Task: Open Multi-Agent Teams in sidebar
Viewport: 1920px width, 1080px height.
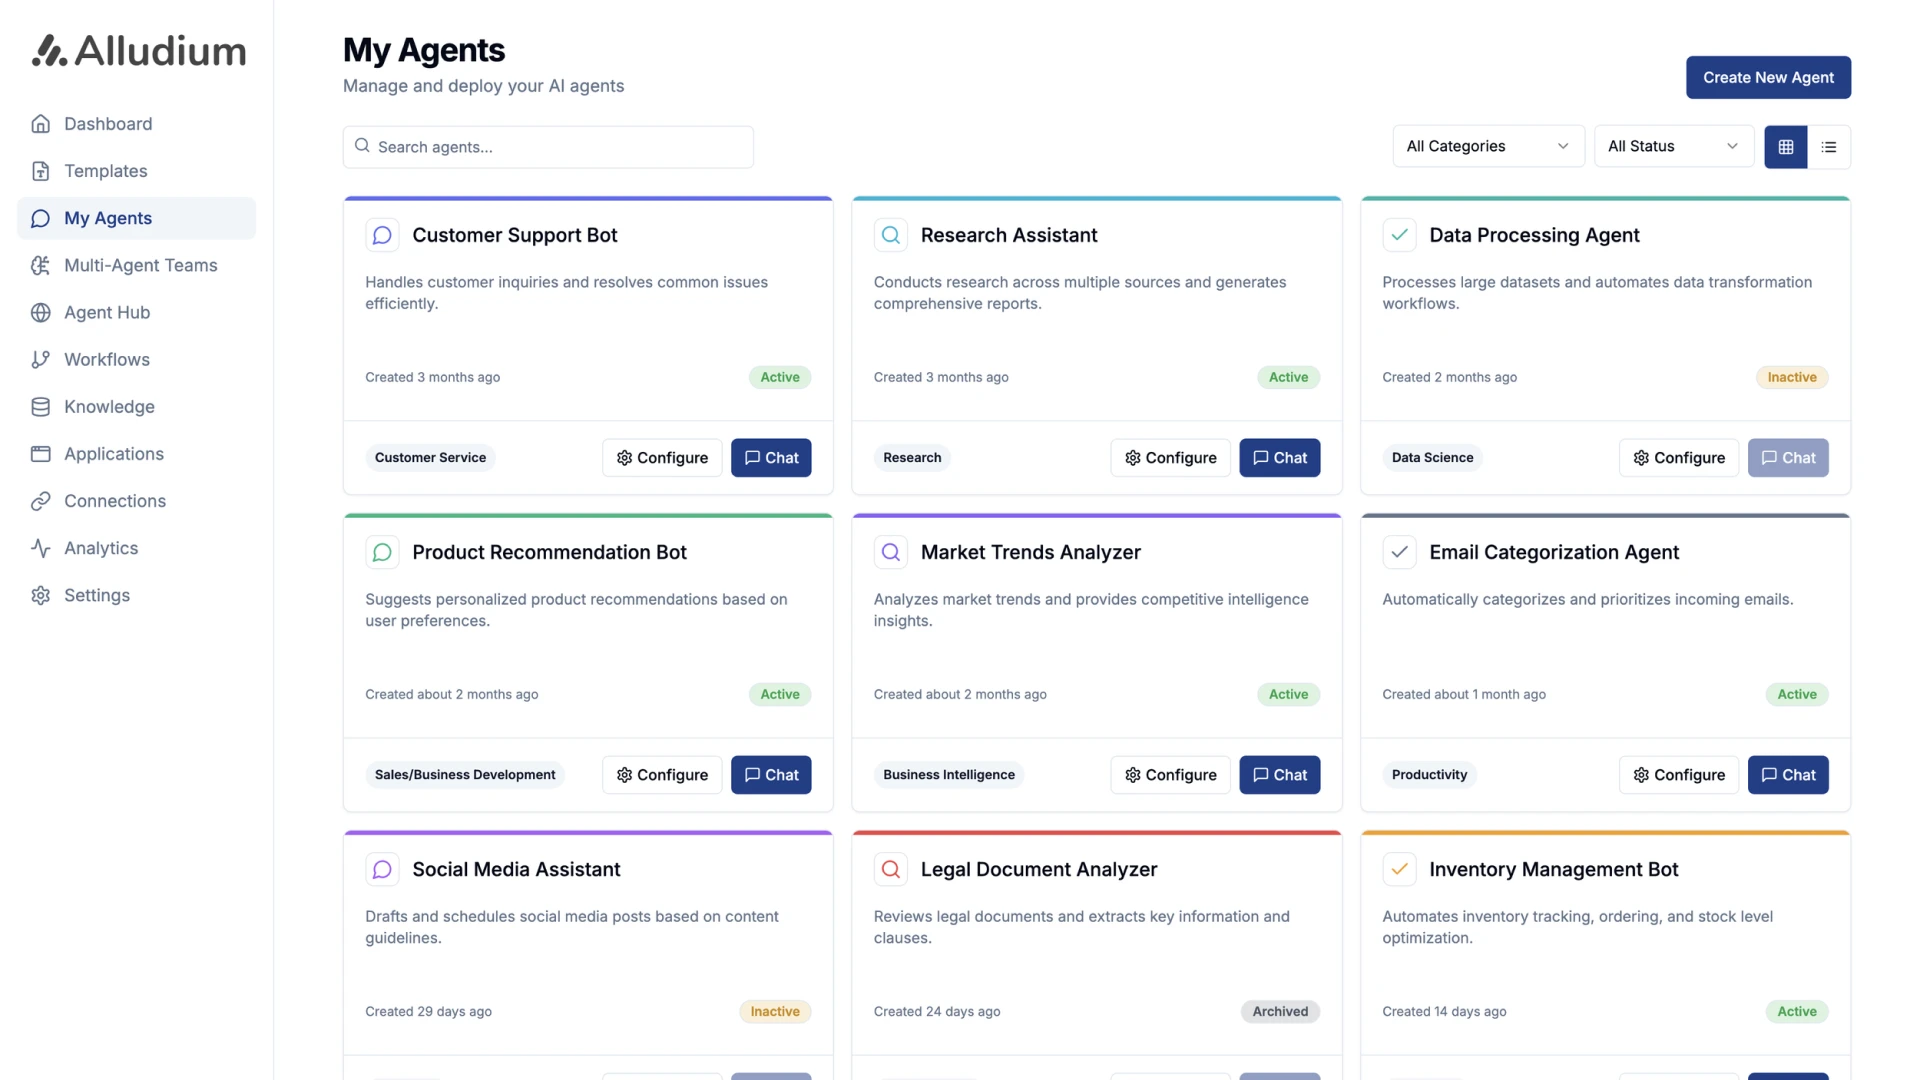Action: pos(140,265)
